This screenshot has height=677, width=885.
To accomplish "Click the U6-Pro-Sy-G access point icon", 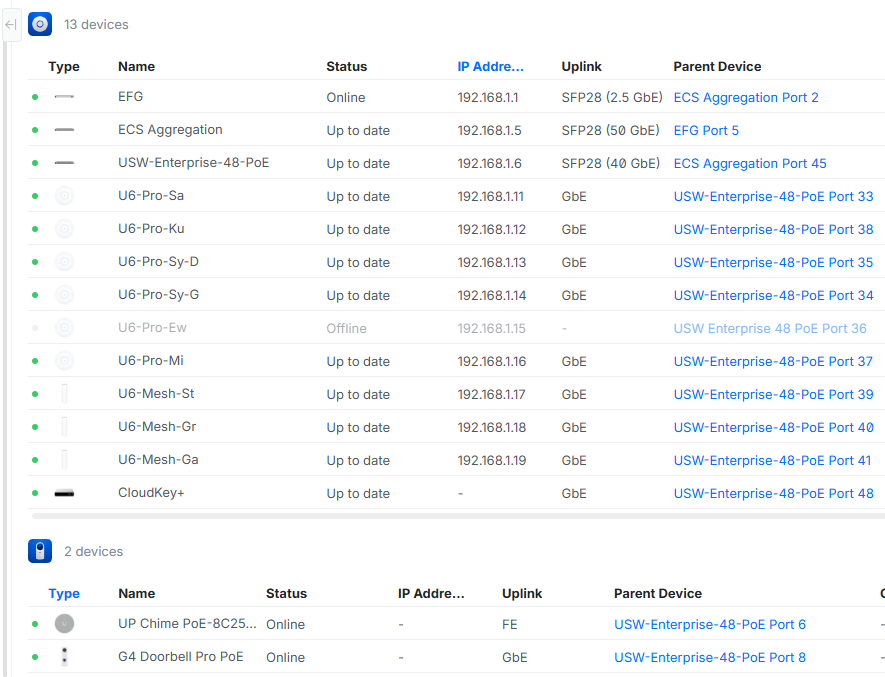I will [x=64, y=295].
